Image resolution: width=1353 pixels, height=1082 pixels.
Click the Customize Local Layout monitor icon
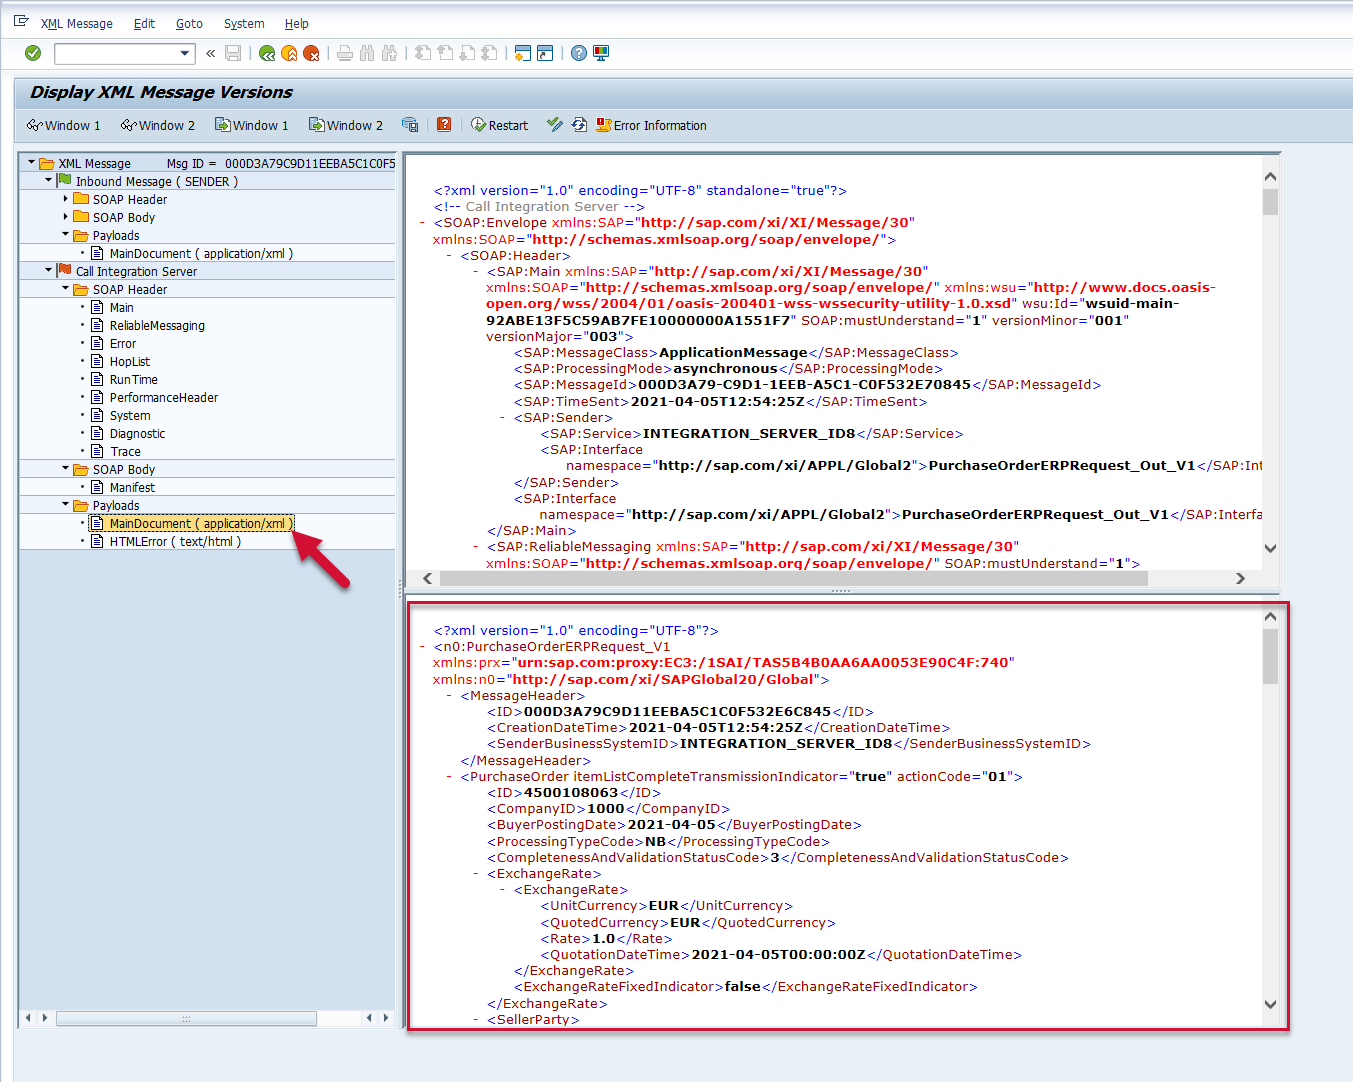click(601, 53)
